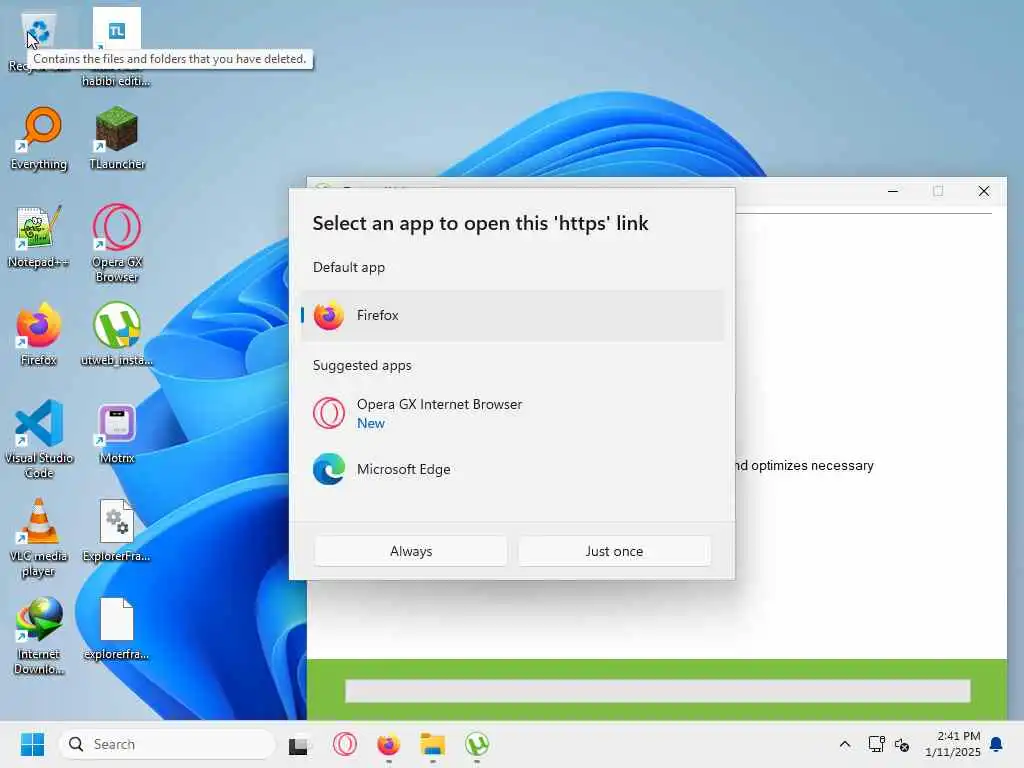Expand hidden system tray icons chevron
This screenshot has width=1024, height=768.
tap(844, 744)
